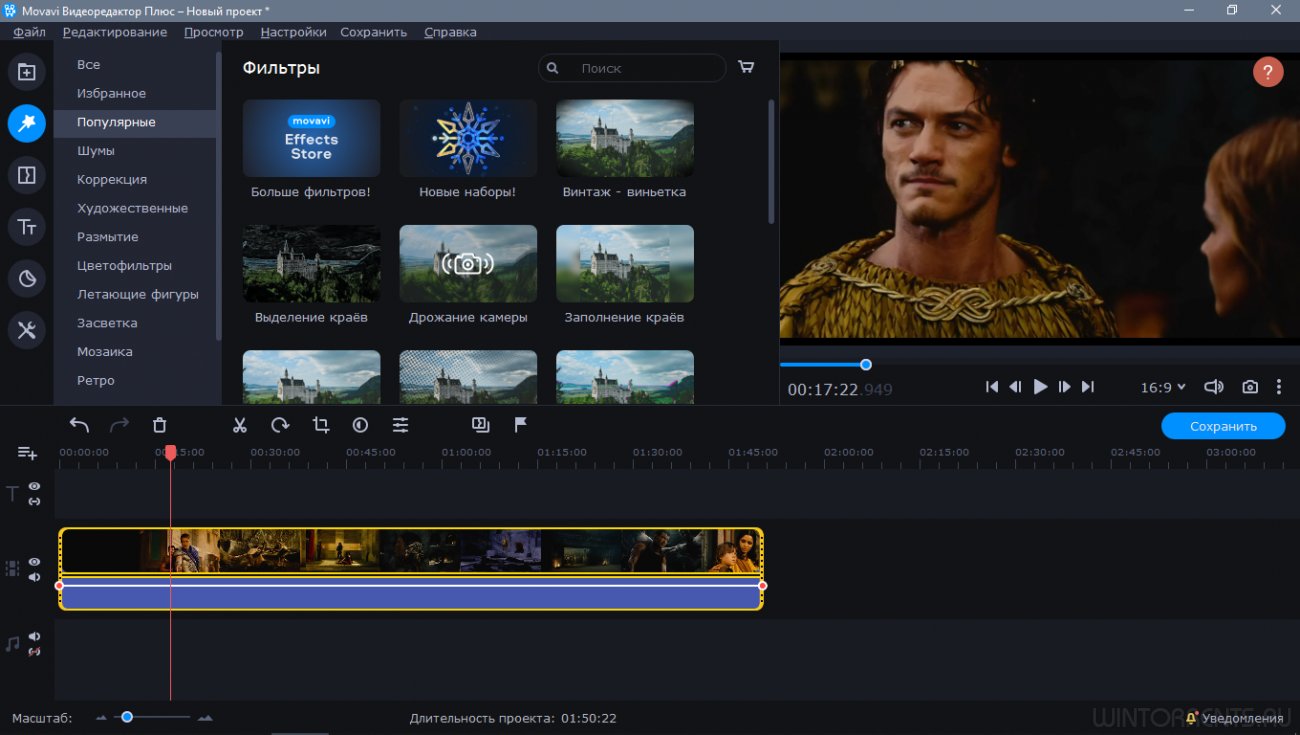The width and height of the screenshot is (1300, 735).
Task: Zoom in timeline with large mountain icon
Action: 205,717
